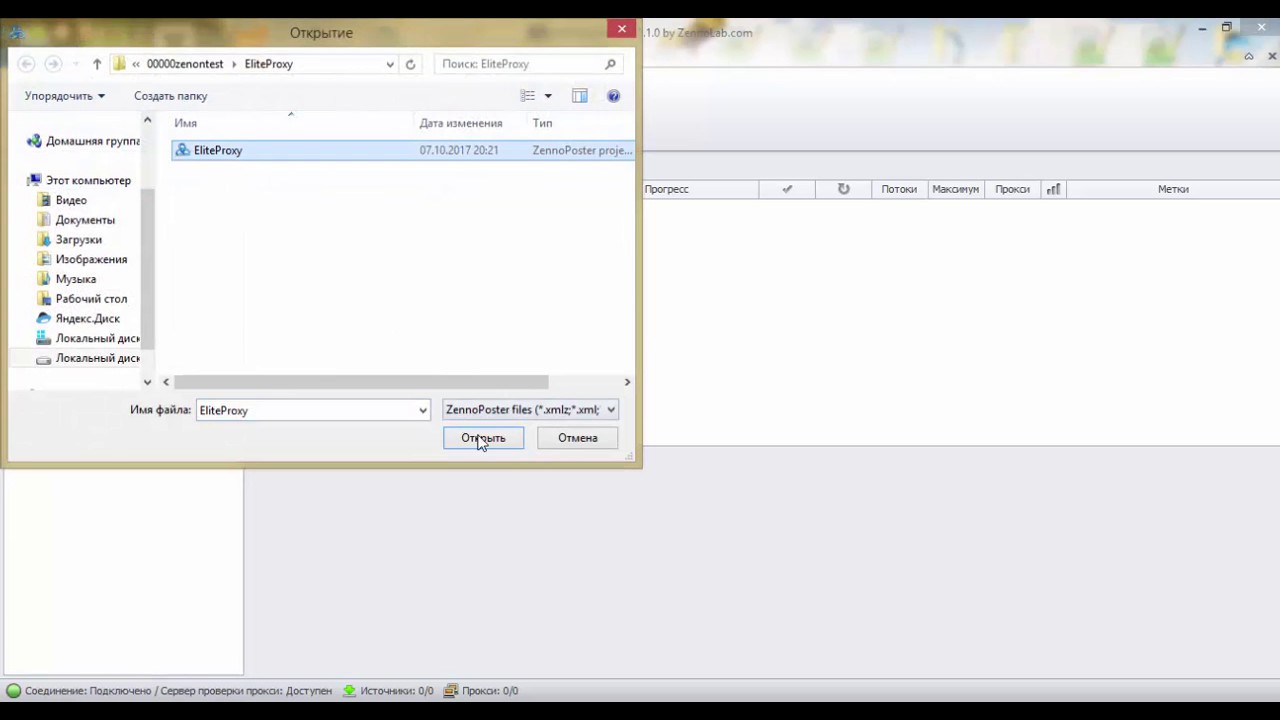Open the view options dropdown arrow

point(548,96)
